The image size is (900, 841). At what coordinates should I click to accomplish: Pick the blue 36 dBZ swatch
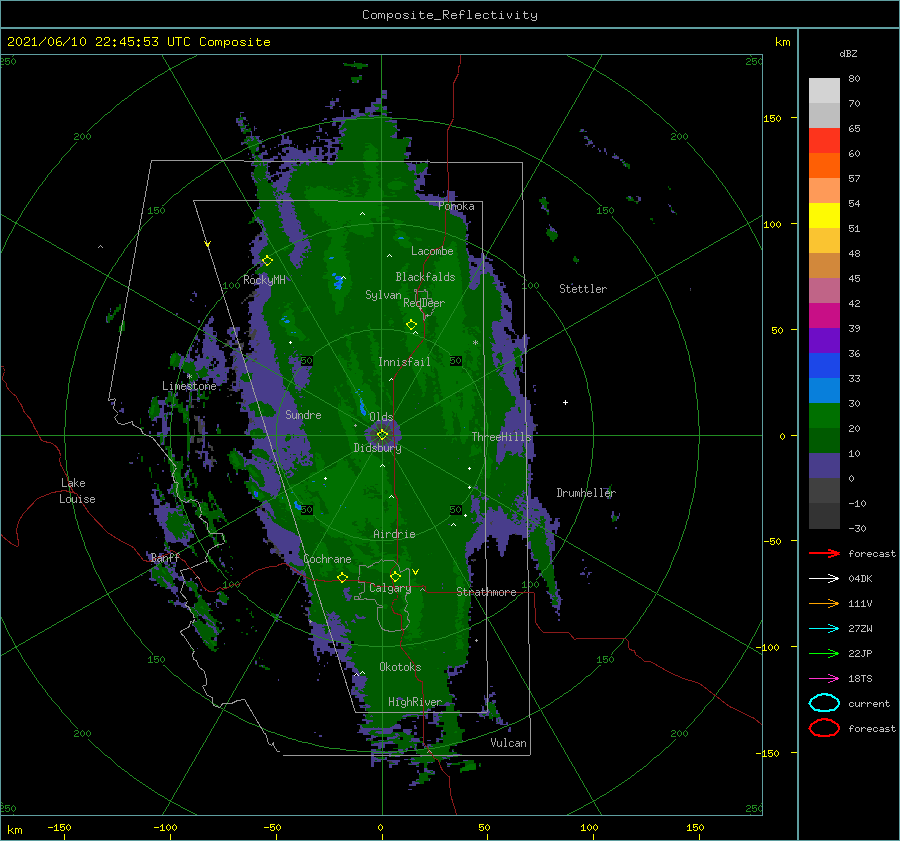(x=824, y=366)
